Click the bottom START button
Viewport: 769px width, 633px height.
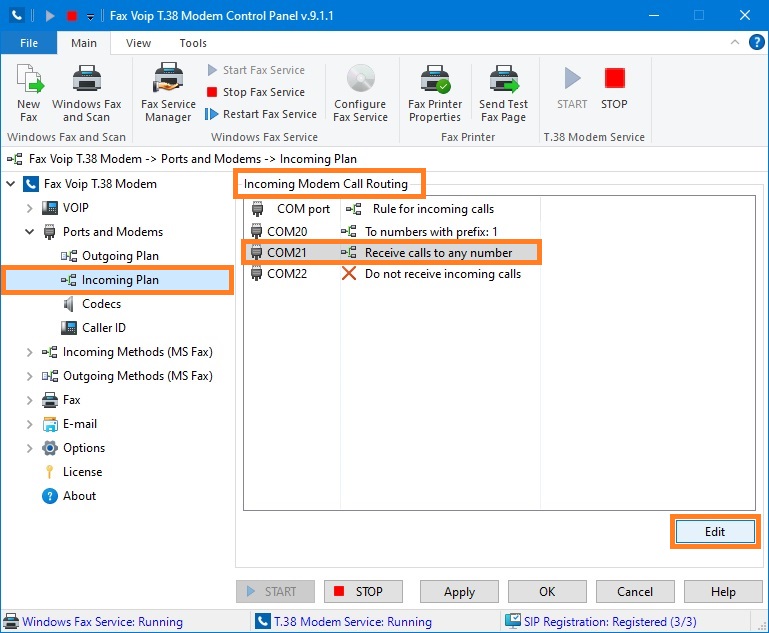coord(275,592)
